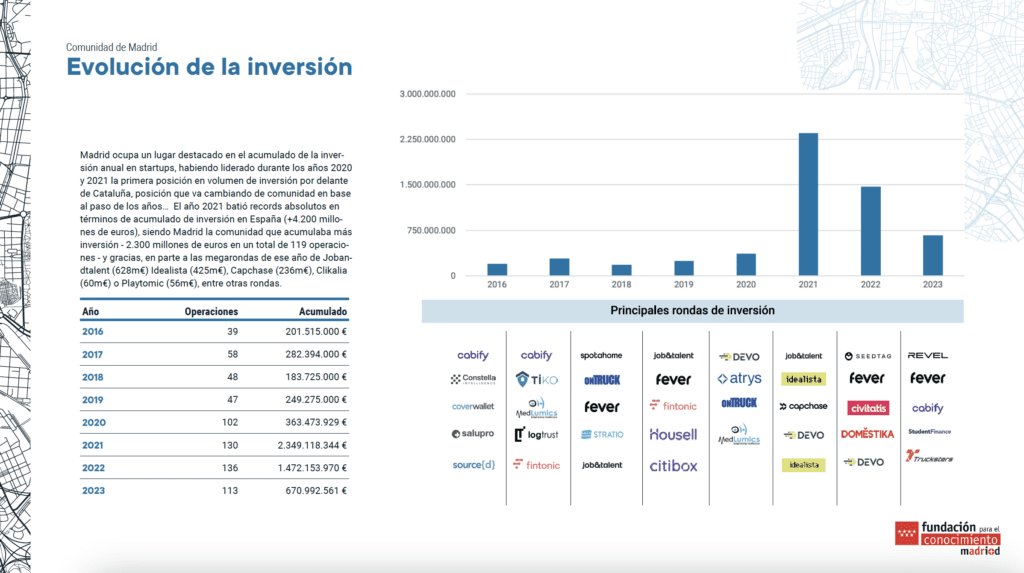Select year 2020 in the table

[x=93, y=422]
